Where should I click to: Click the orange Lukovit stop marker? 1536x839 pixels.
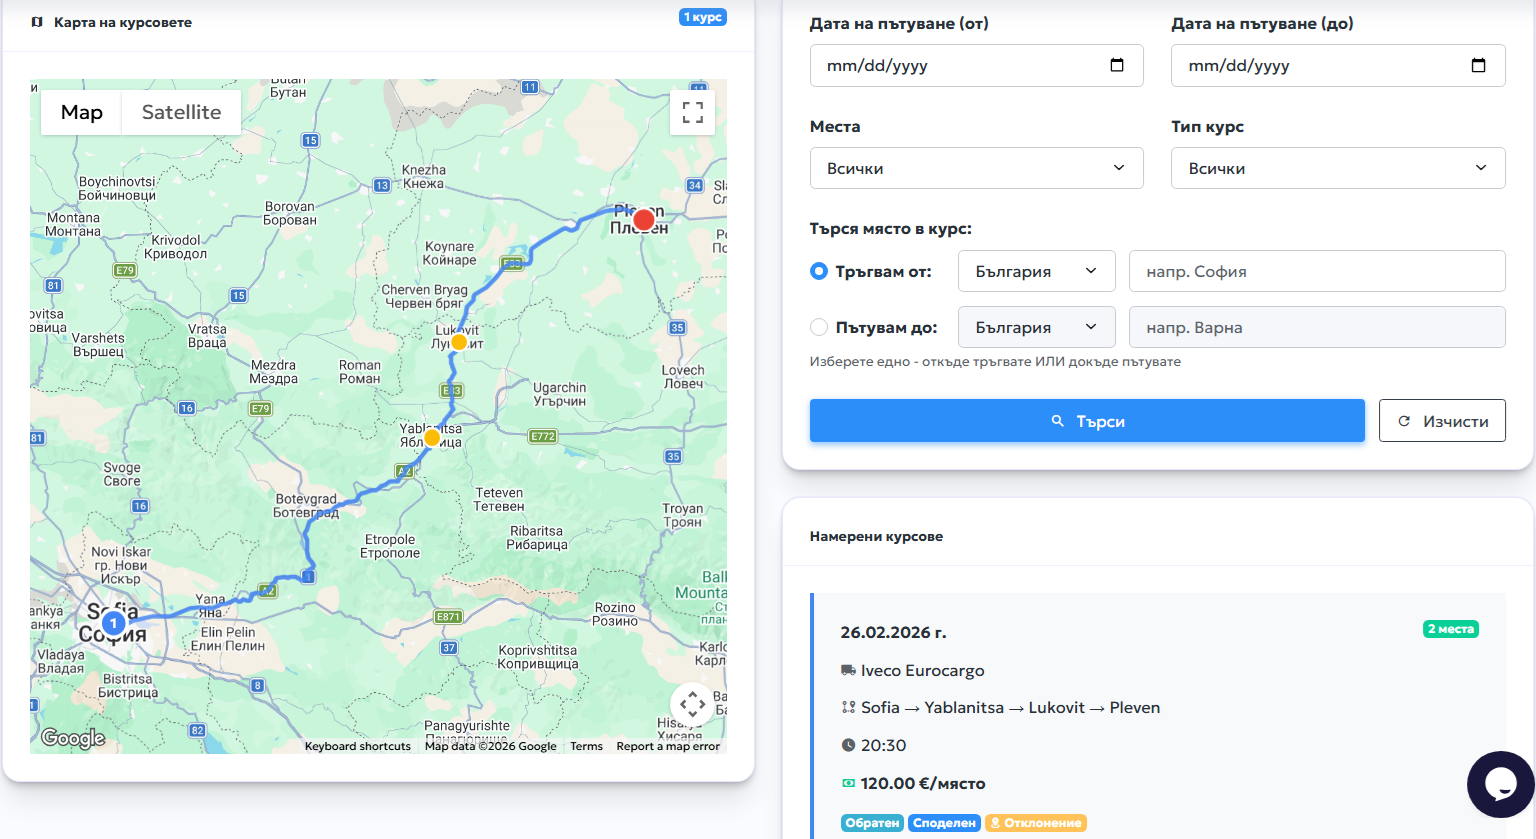coord(459,342)
